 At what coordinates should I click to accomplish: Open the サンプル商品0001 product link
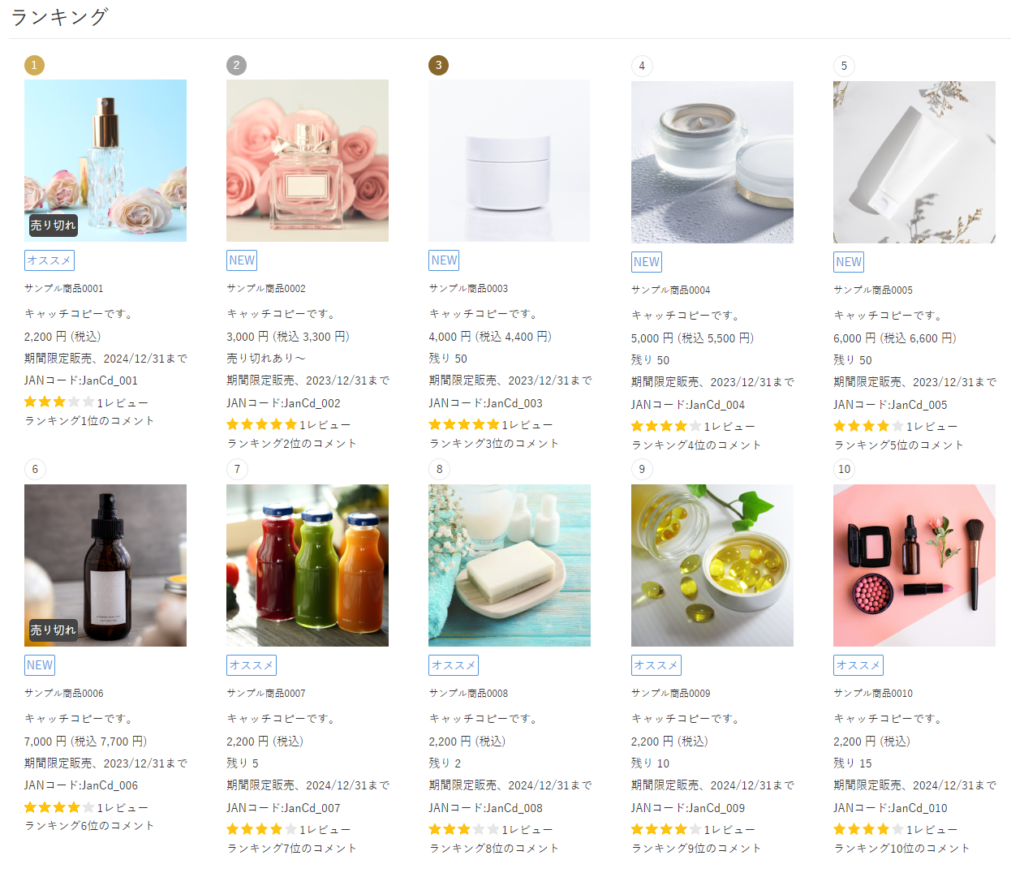[64, 288]
